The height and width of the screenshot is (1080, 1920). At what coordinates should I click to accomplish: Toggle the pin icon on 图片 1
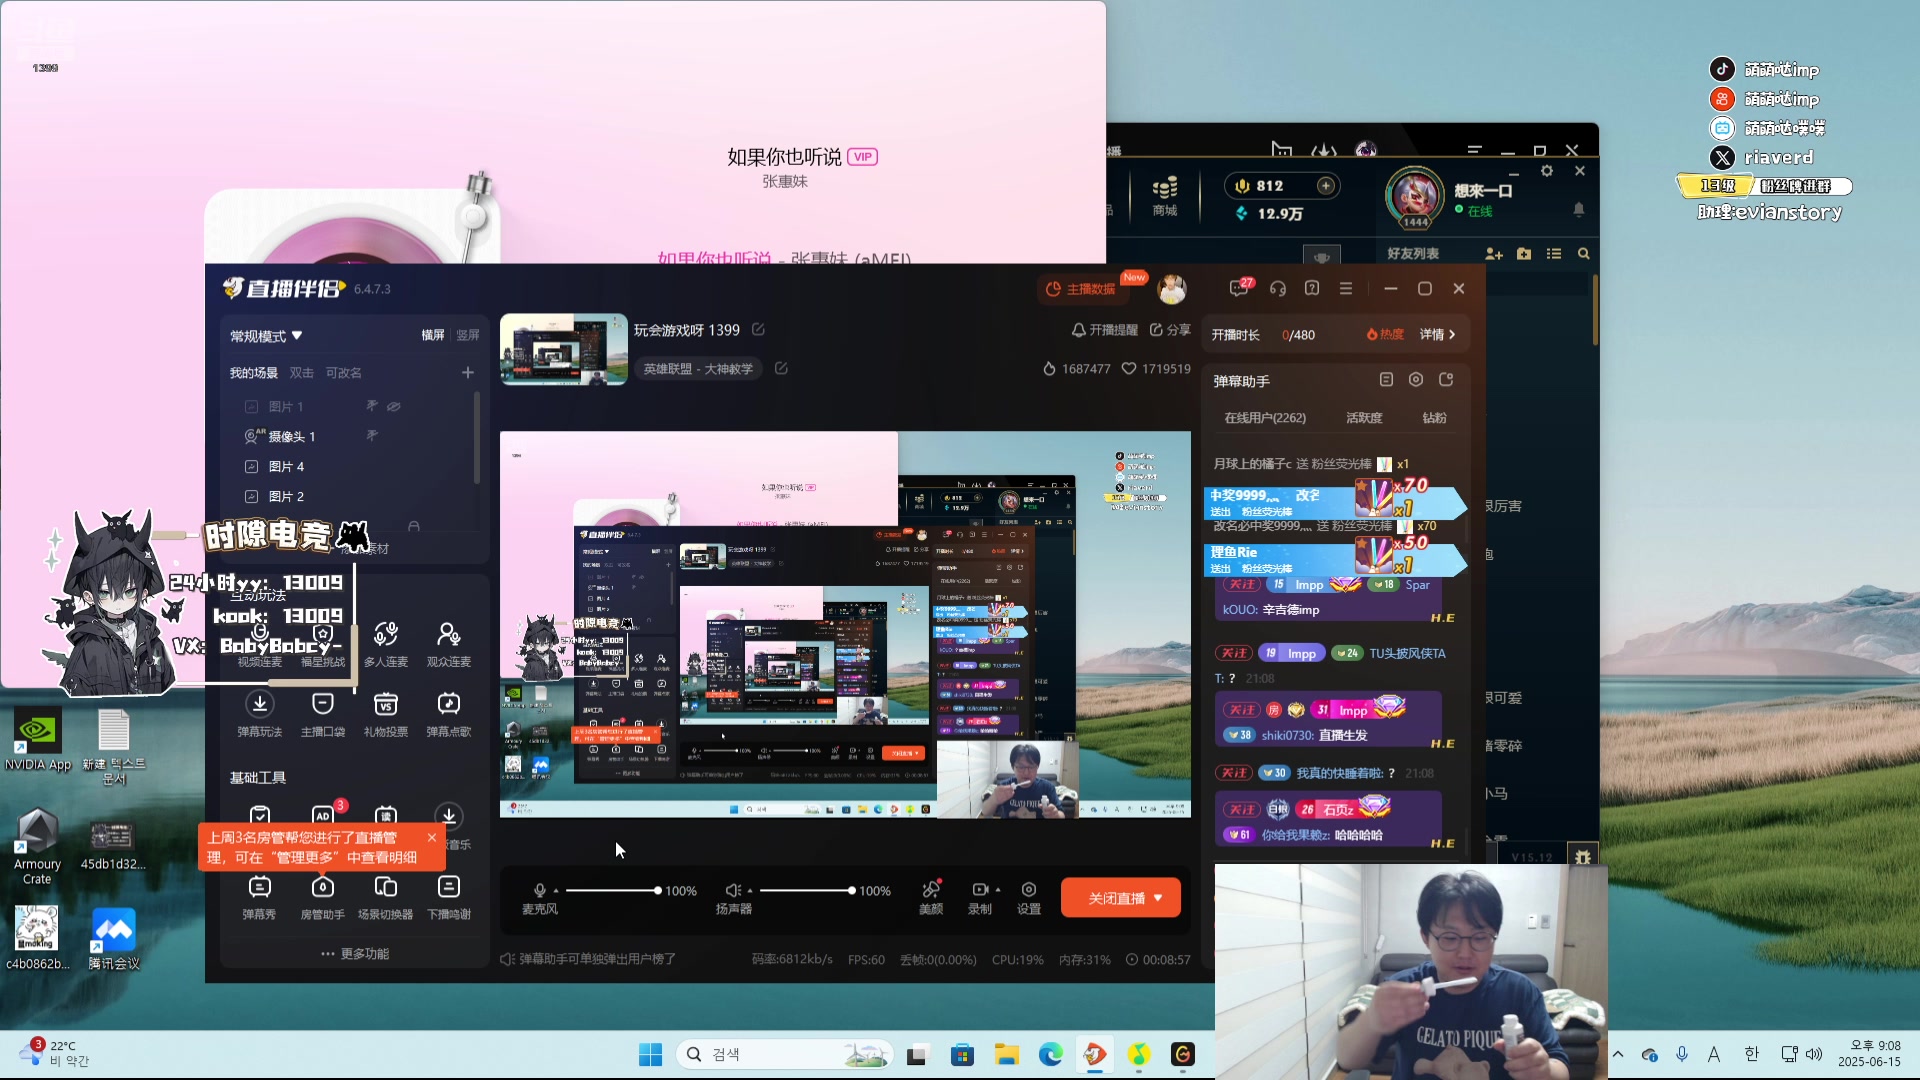371,406
